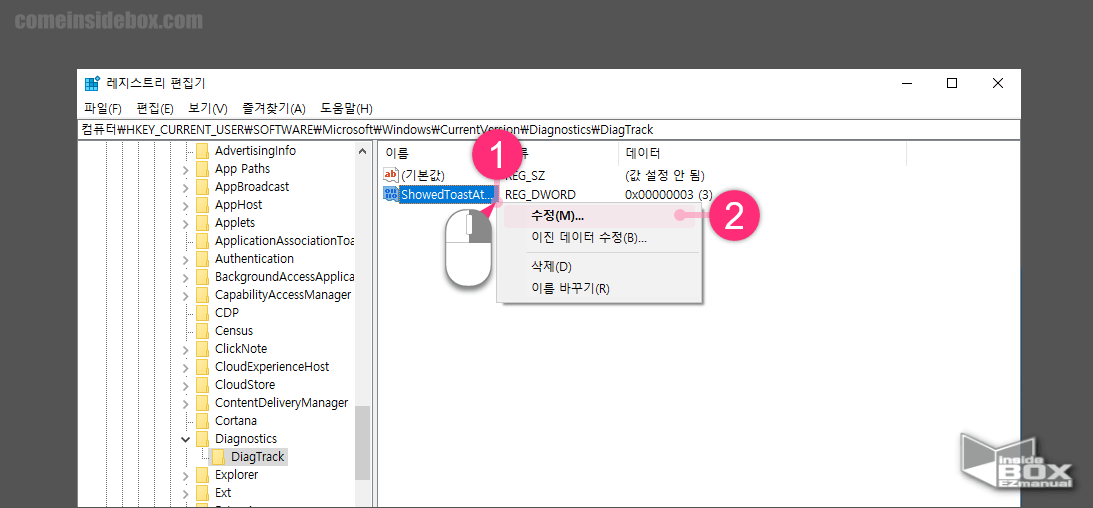The height and width of the screenshot is (508, 1093).
Task: Open the 편집(E) menu
Action: point(155,109)
